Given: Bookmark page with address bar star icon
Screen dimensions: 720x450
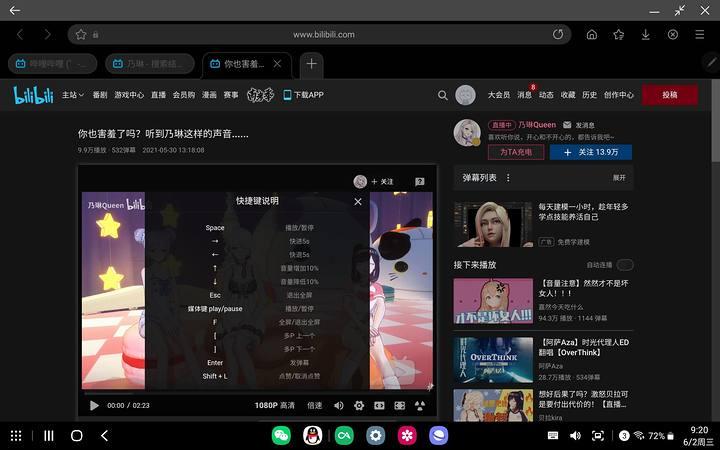Looking at the screenshot, I should (x=81, y=34).
